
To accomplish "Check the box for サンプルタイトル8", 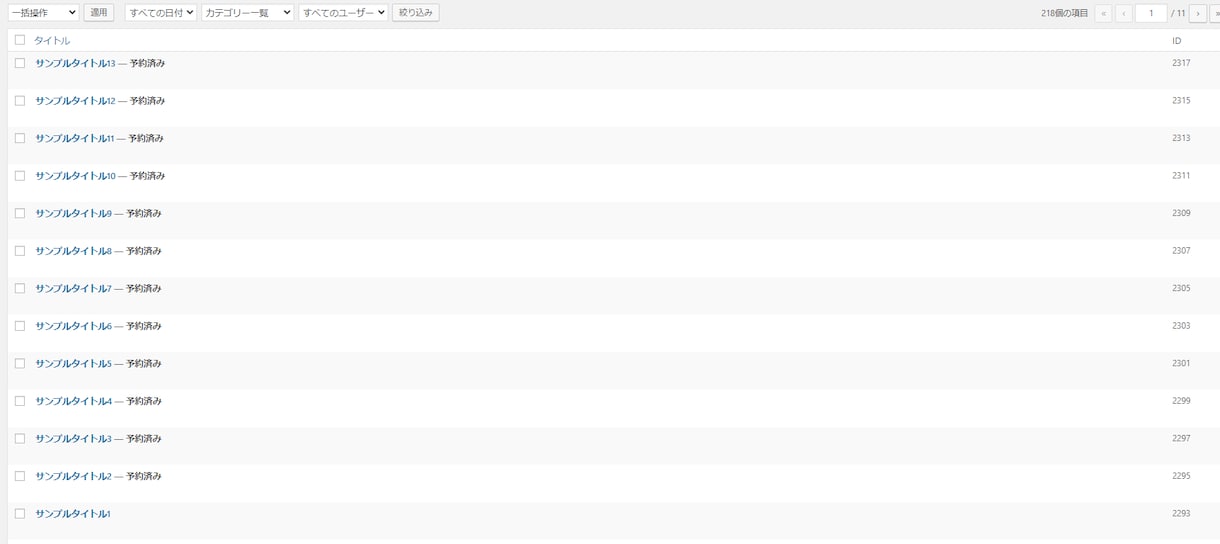I will (x=19, y=251).
